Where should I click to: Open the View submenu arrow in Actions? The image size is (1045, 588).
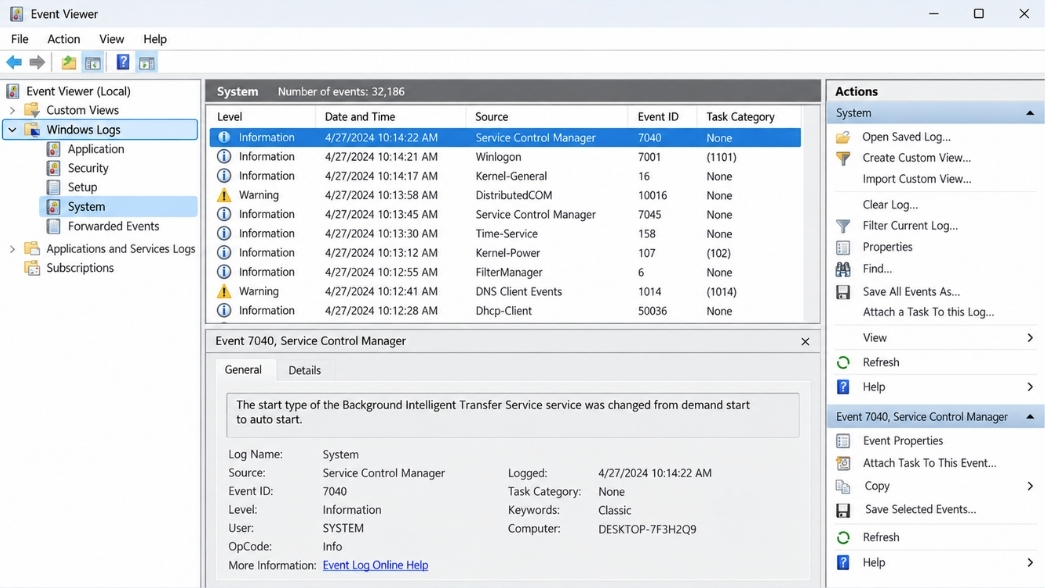point(1030,338)
